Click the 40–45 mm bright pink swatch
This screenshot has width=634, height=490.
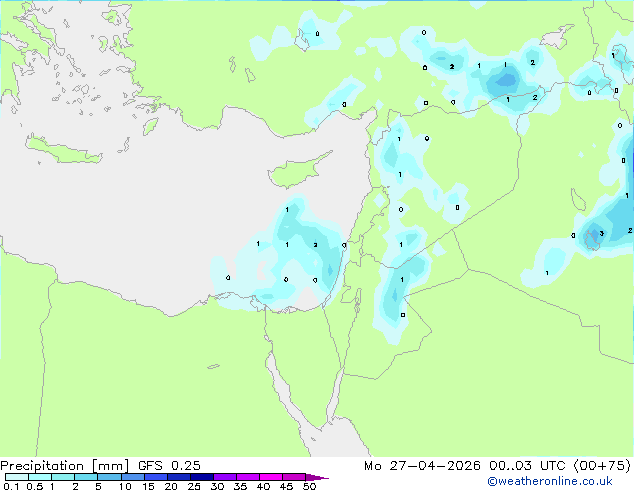point(271,477)
